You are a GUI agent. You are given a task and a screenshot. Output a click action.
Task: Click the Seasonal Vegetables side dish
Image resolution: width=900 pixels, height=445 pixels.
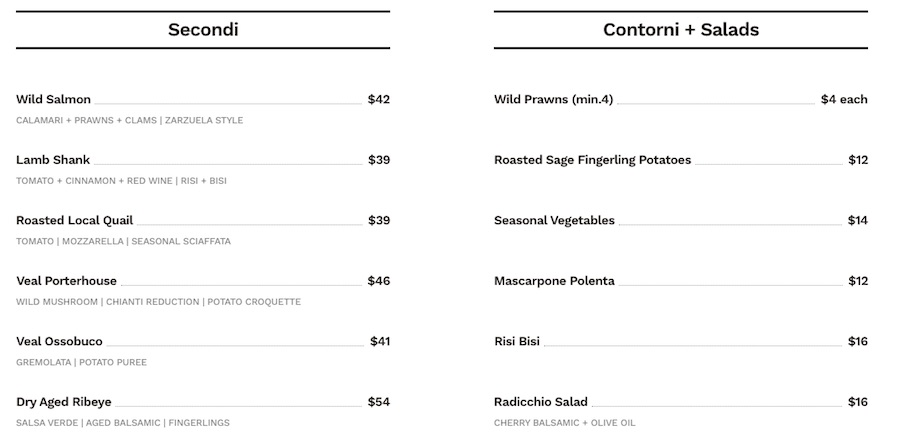[554, 220]
